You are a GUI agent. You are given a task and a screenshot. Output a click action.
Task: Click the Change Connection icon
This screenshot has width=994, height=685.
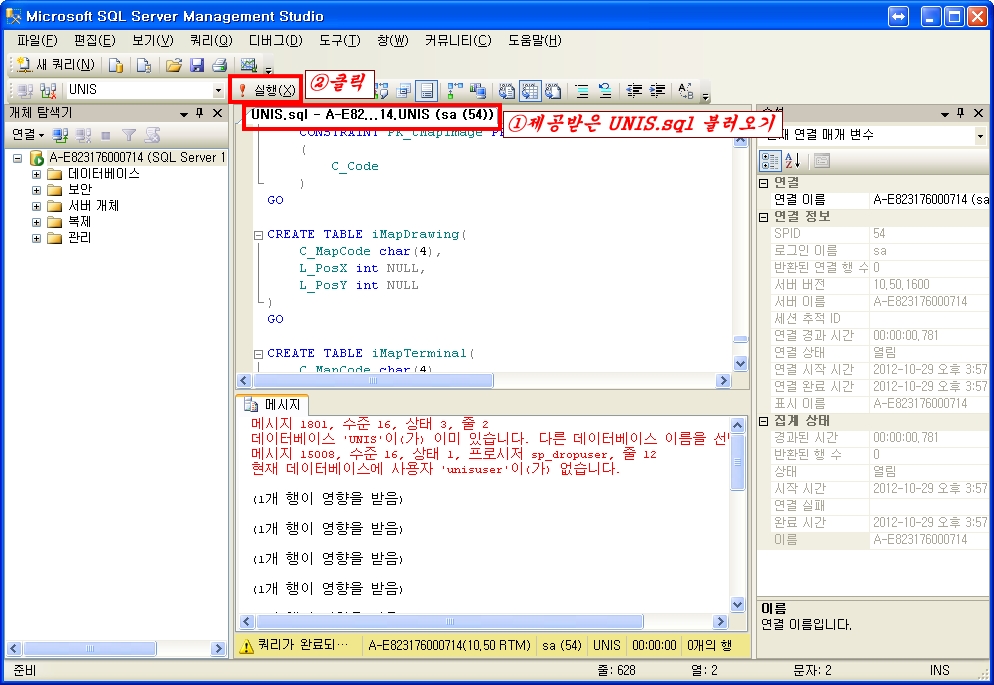(48, 91)
